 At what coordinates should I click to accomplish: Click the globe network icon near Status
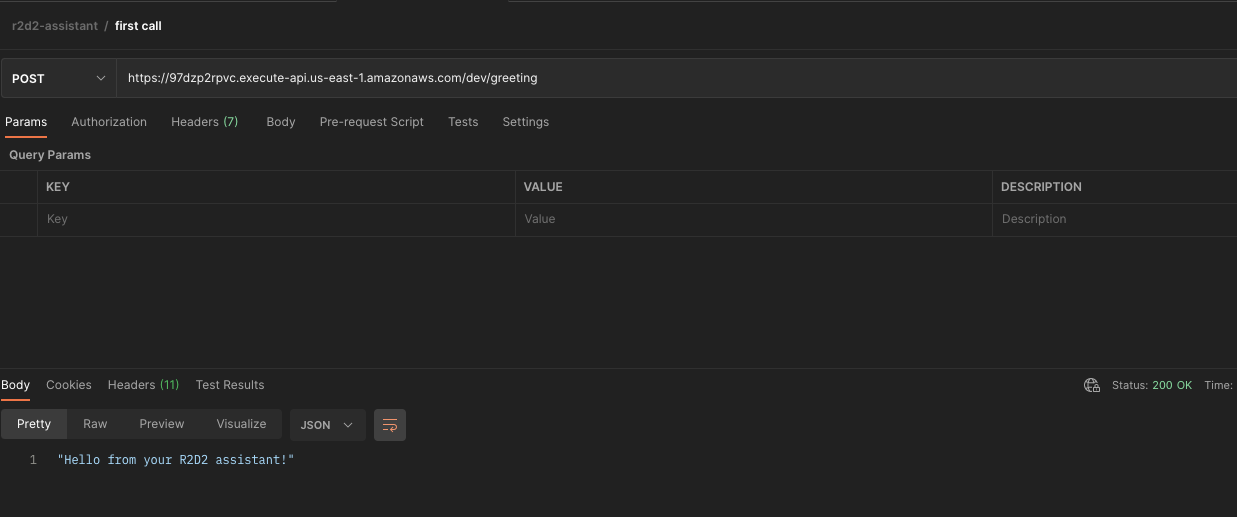[x=1092, y=385]
